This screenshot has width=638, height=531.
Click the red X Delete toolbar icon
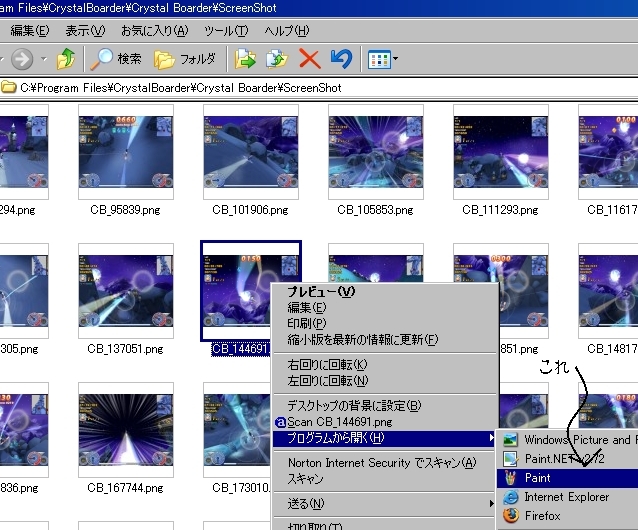tap(309, 59)
